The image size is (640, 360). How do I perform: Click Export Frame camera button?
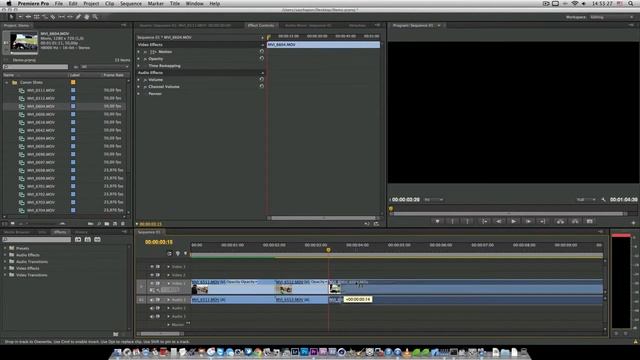(590, 221)
